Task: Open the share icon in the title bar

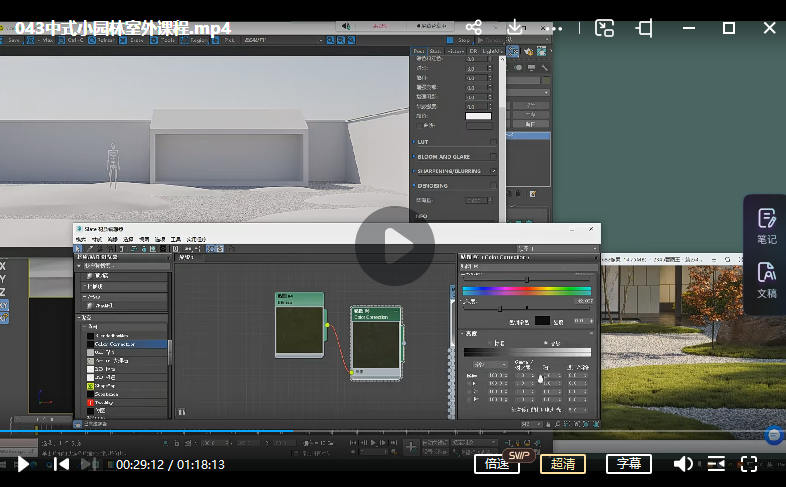Action: (474, 28)
